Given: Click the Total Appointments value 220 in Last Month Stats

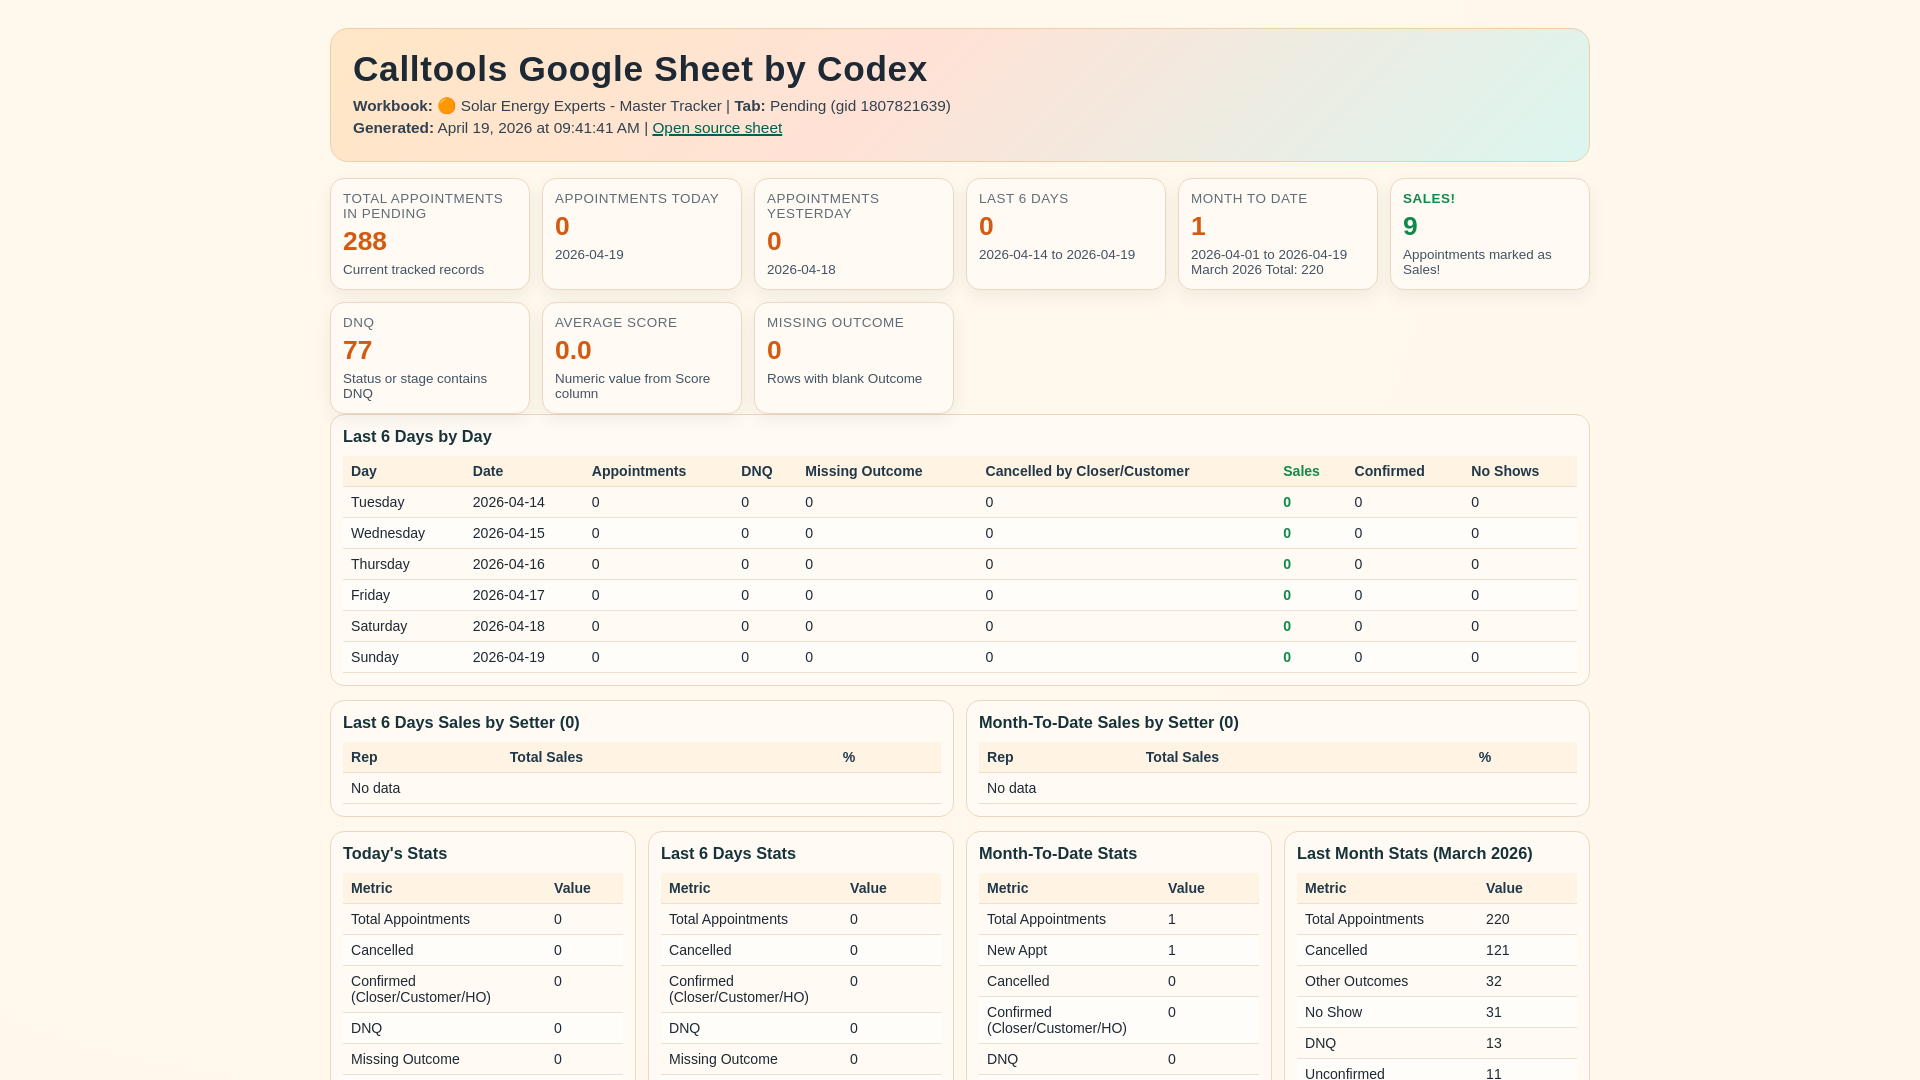Looking at the screenshot, I should tap(1497, 919).
